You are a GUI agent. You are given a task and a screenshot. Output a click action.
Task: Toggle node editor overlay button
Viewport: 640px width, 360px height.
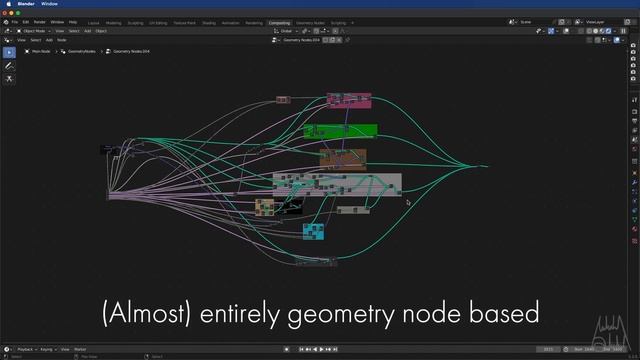(617, 40)
